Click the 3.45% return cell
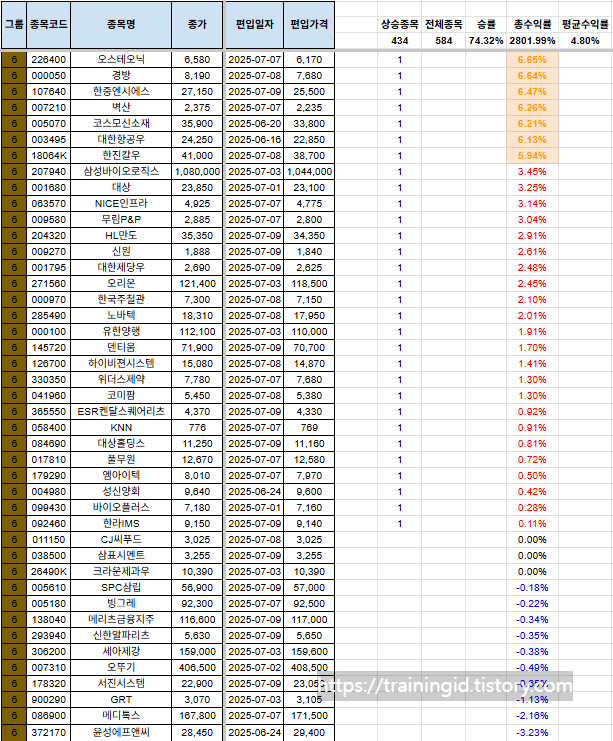 pos(532,172)
